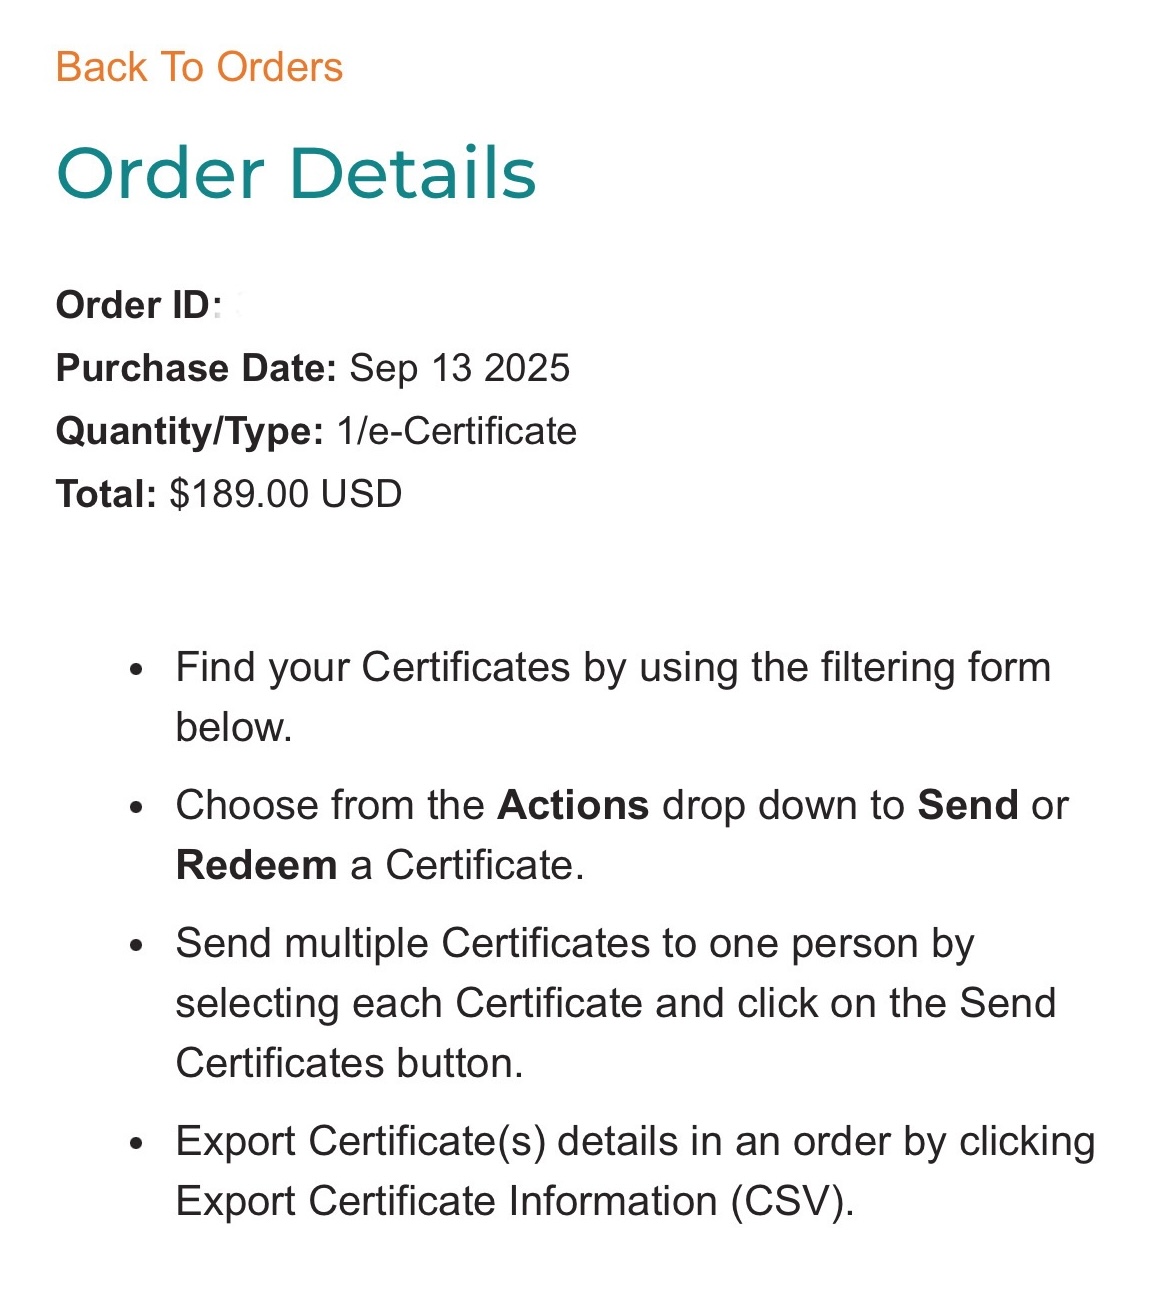Click bullet point beside 'Choose from the Actions'
1175x1316 pixels.
(x=137, y=807)
